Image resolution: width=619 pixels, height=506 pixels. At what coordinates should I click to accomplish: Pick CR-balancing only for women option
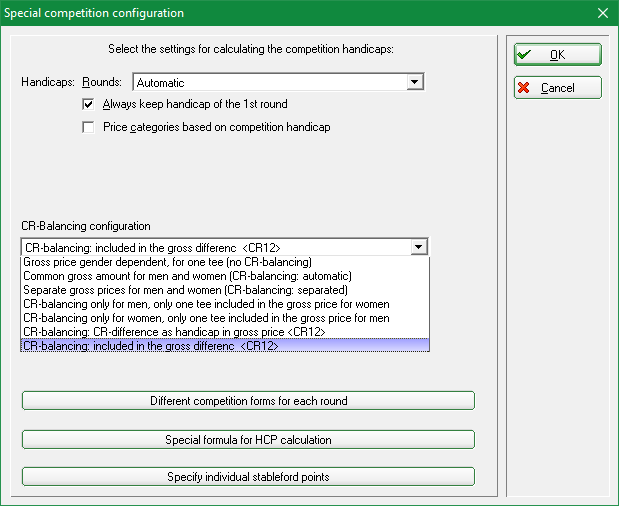tap(225, 318)
